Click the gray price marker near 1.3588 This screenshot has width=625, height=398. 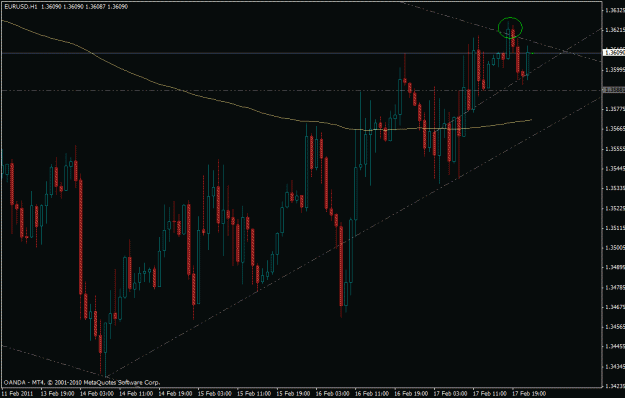click(614, 90)
